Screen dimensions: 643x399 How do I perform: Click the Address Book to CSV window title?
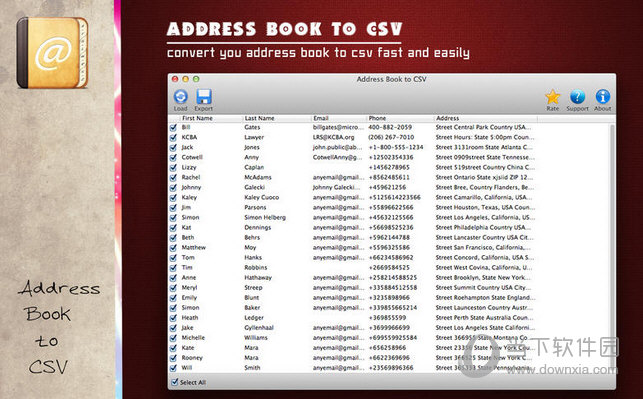coord(391,79)
